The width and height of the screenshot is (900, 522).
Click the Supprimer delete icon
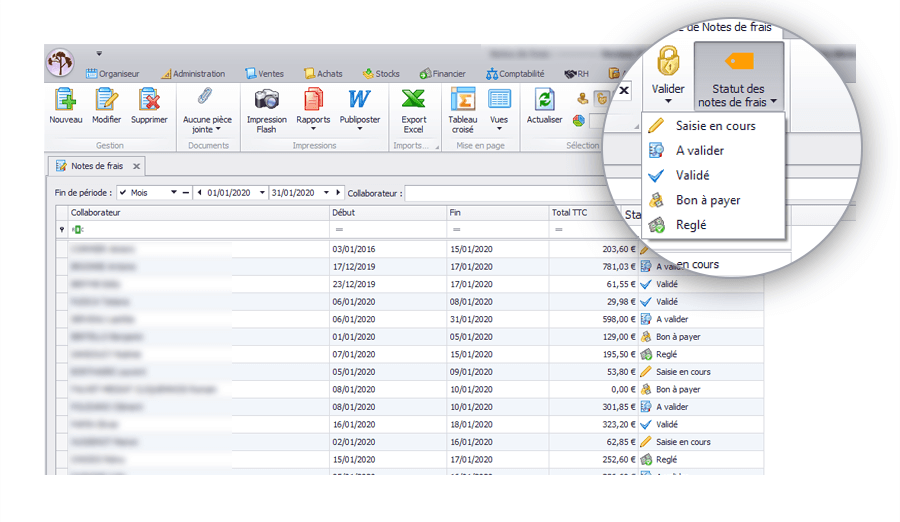click(149, 100)
